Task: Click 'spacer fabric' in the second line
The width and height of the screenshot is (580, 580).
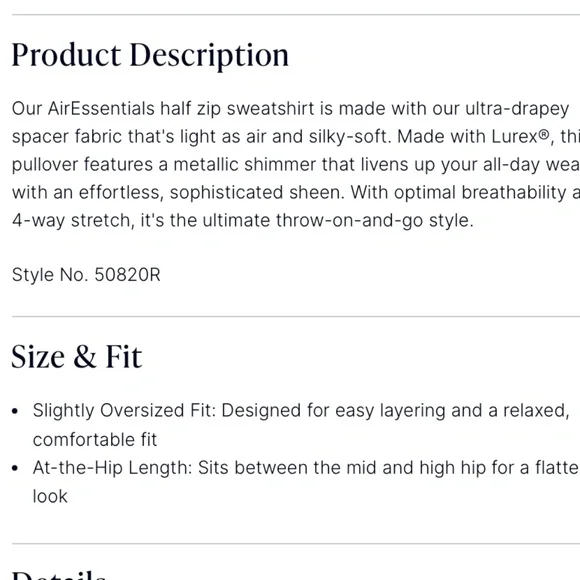Action: [x=67, y=137]
